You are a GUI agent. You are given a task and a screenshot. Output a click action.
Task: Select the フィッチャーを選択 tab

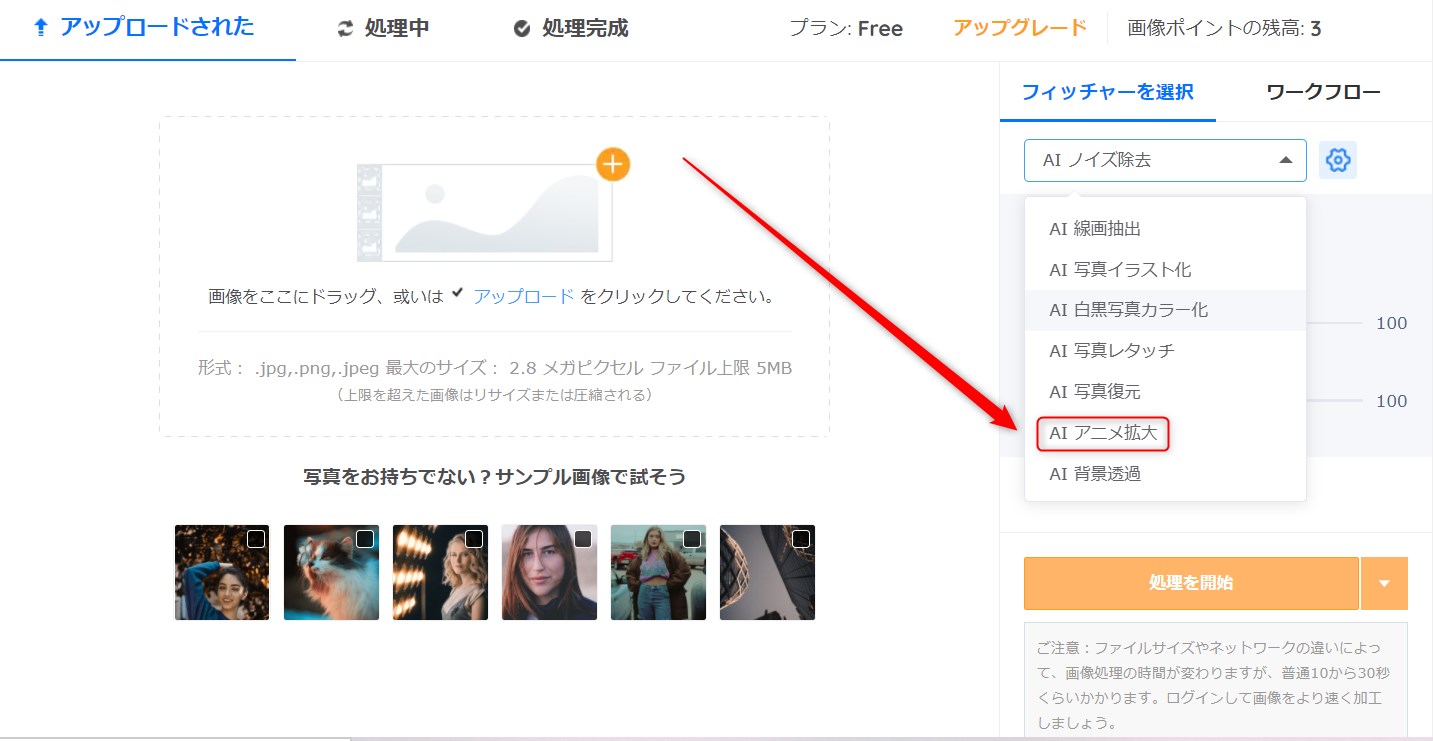1107,92
